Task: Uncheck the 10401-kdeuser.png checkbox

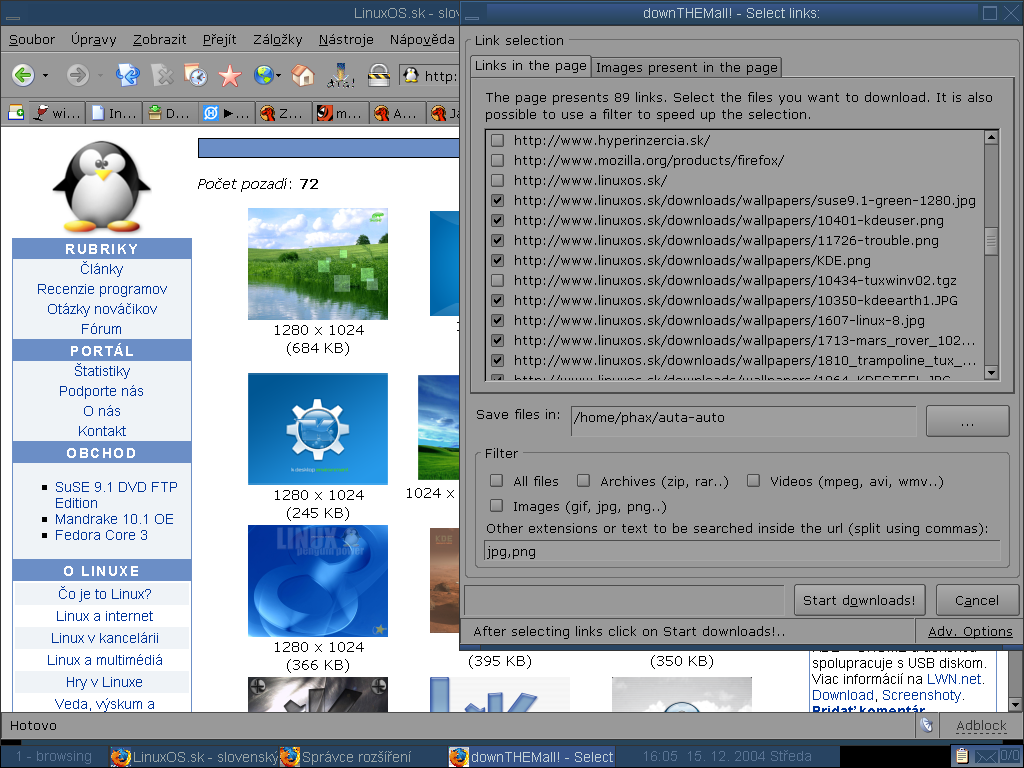Action: pos(498,220)
